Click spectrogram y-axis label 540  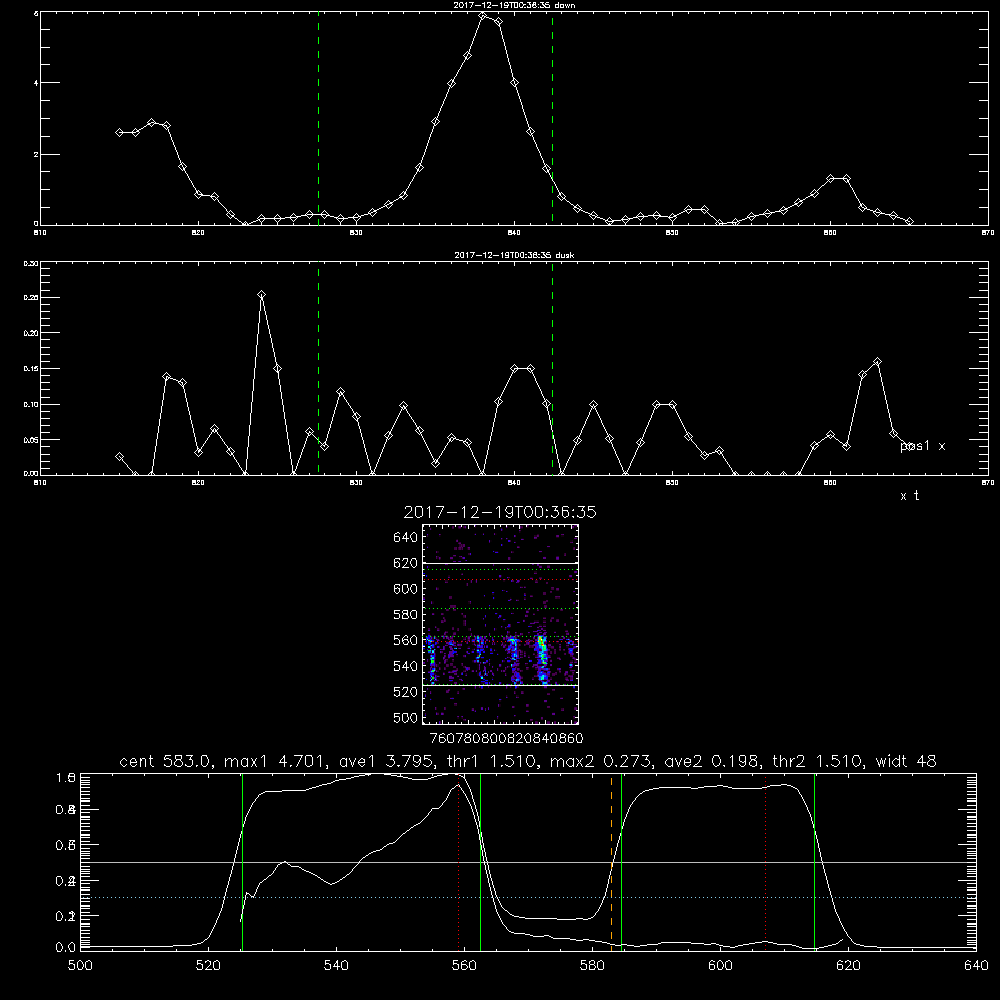click(406, 666)
